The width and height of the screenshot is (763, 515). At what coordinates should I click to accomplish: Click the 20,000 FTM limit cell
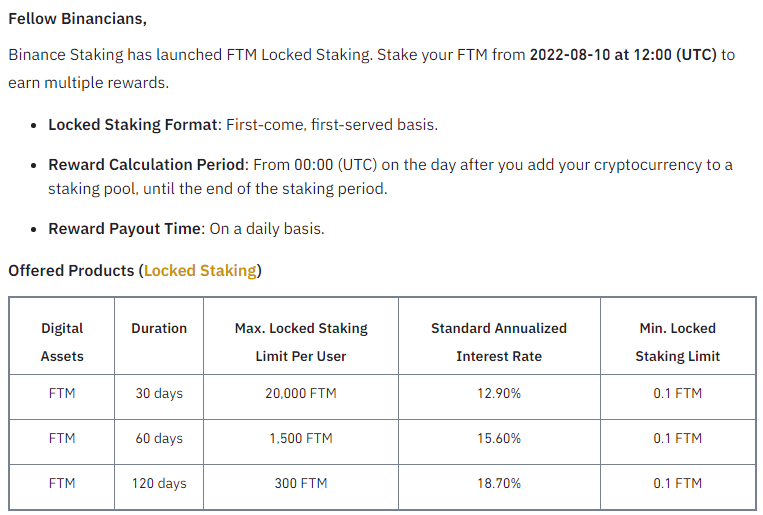[301, 393]
